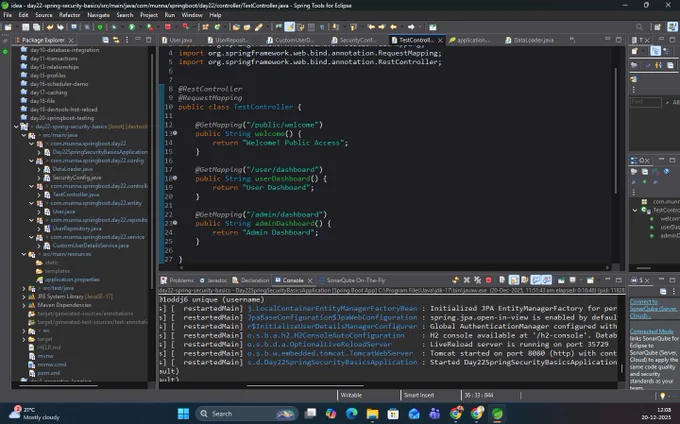Click the white forward navigation arrow
This screenshot has width=680, height=424.
411,27
